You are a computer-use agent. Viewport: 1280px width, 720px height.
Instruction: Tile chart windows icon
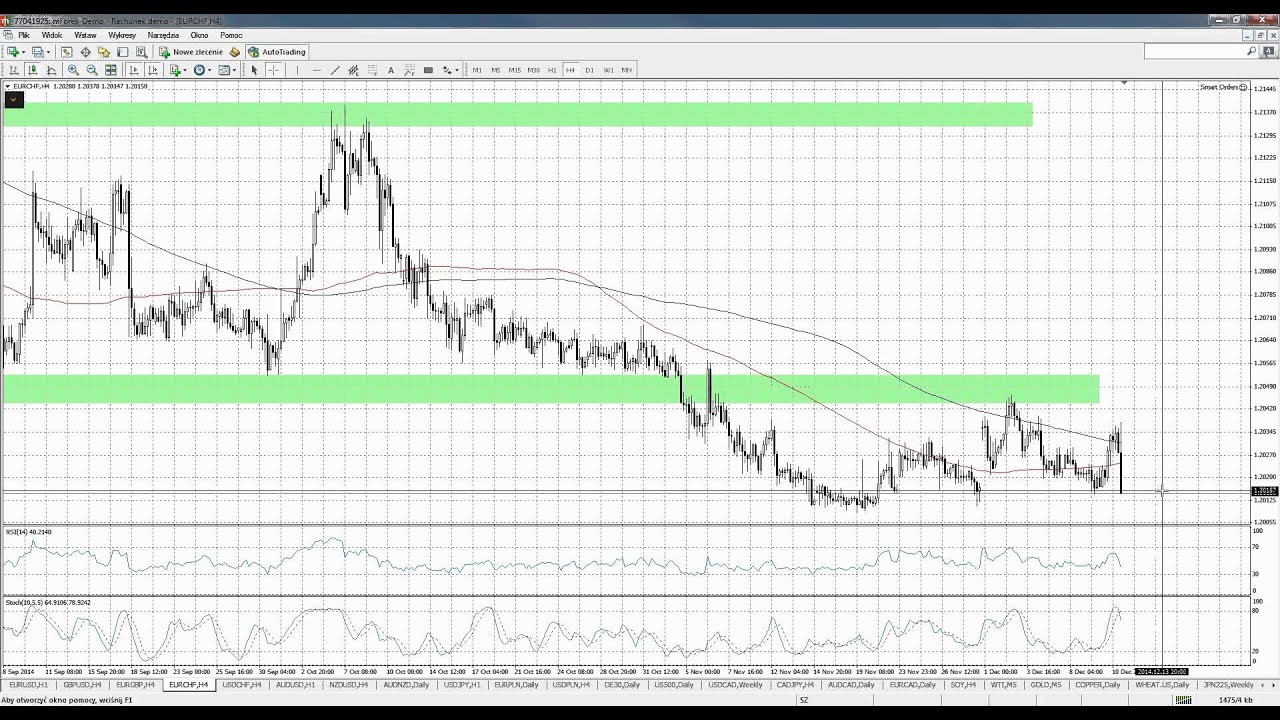(111, 70)
